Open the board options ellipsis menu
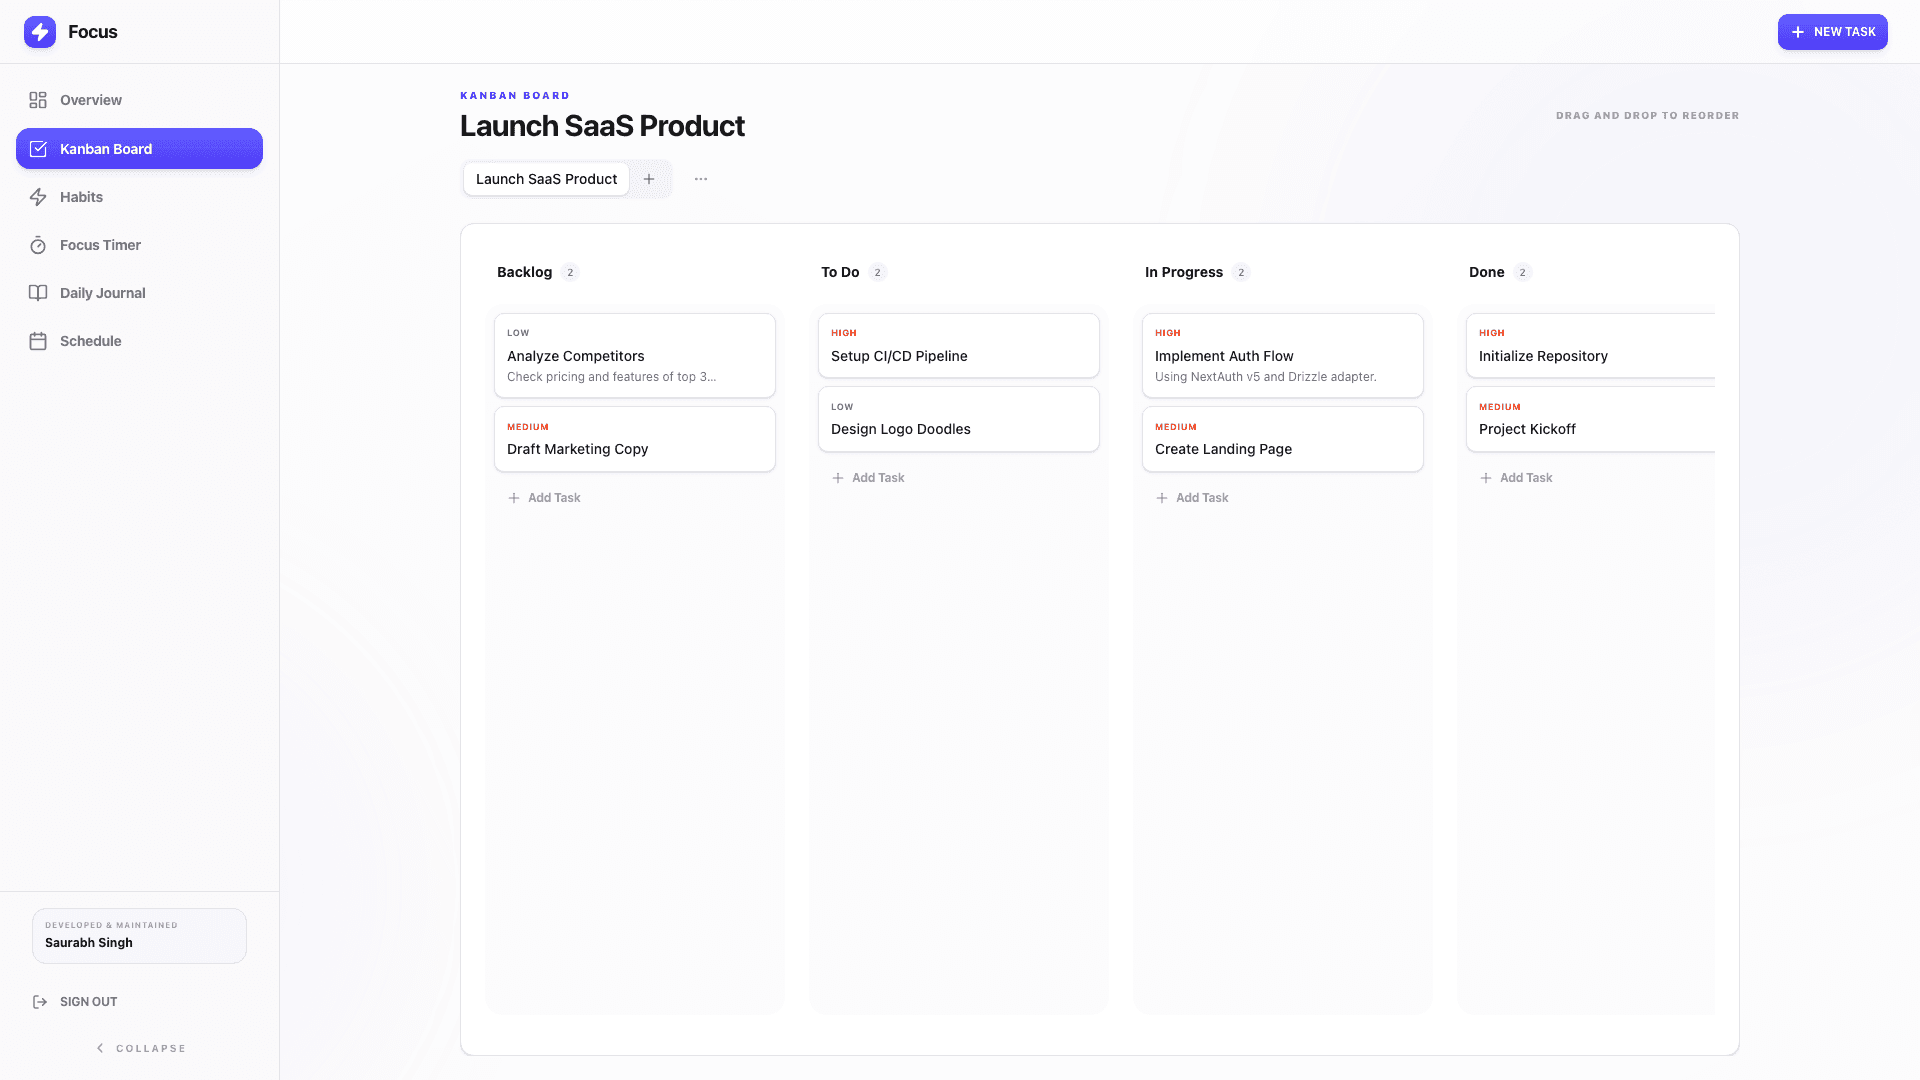 point(700,179)
